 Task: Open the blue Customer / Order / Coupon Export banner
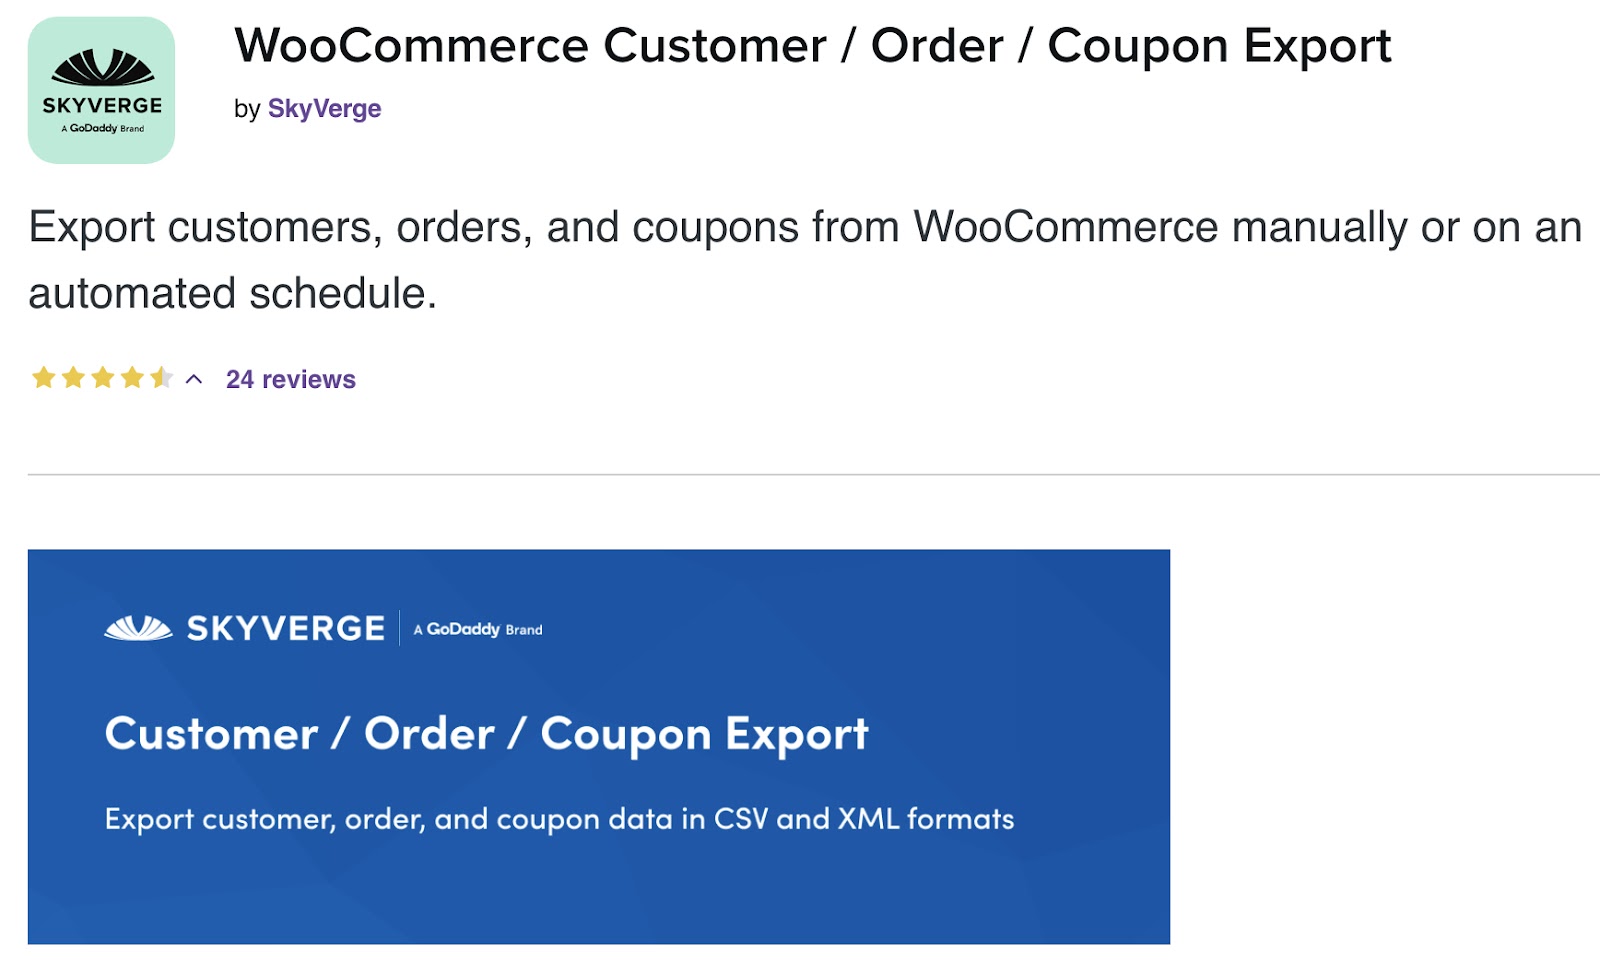[599, 746]
